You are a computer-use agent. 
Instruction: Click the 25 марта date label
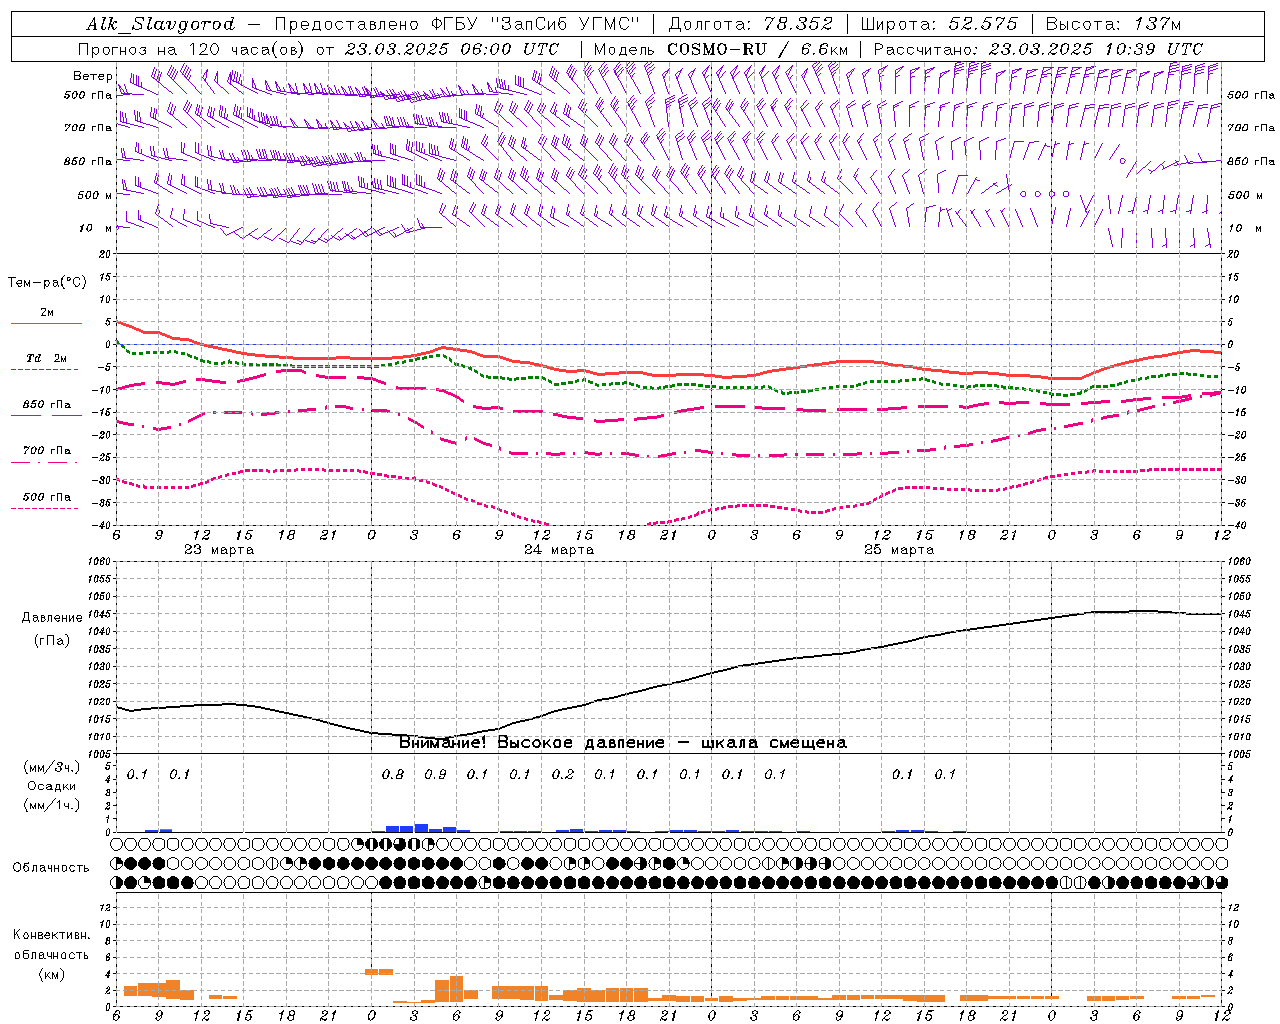[x=899, y=550]
